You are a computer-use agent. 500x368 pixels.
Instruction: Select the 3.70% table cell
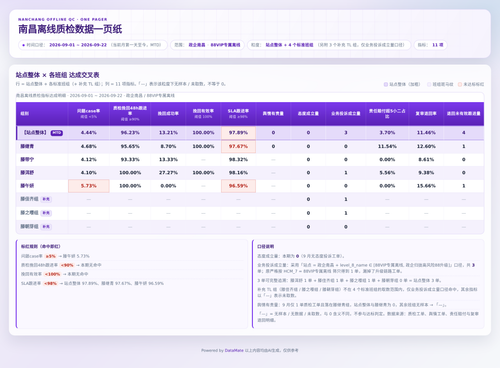coord(387,133)
